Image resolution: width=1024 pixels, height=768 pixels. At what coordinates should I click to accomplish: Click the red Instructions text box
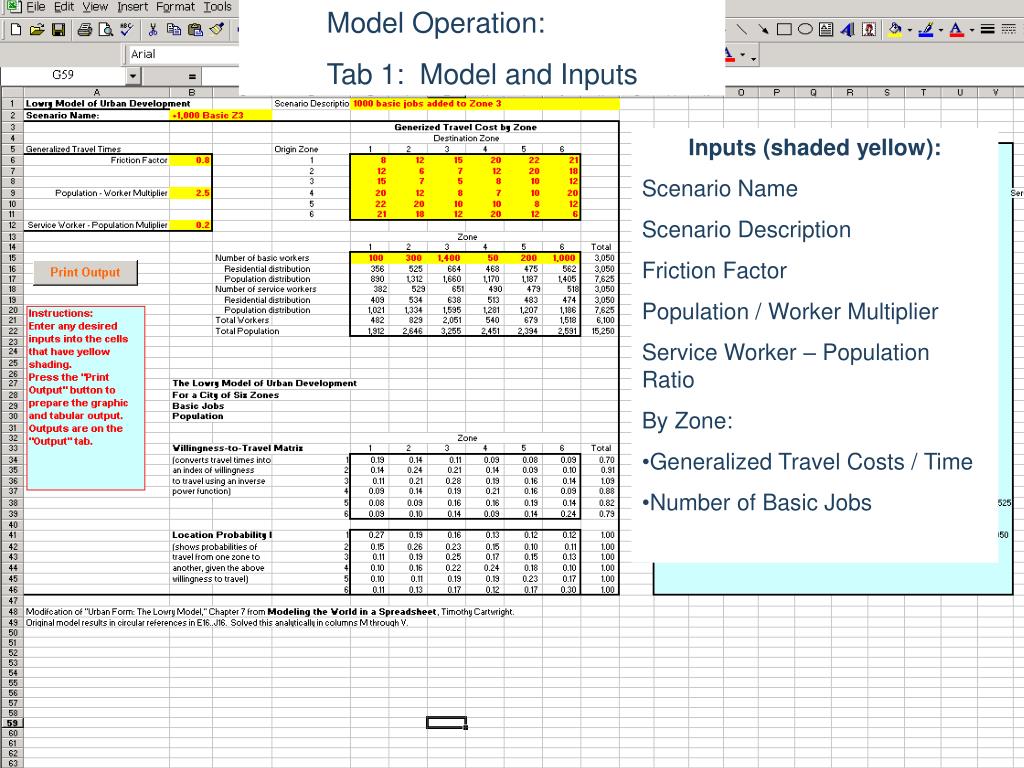pyautogui.click(x=86, y=398)
